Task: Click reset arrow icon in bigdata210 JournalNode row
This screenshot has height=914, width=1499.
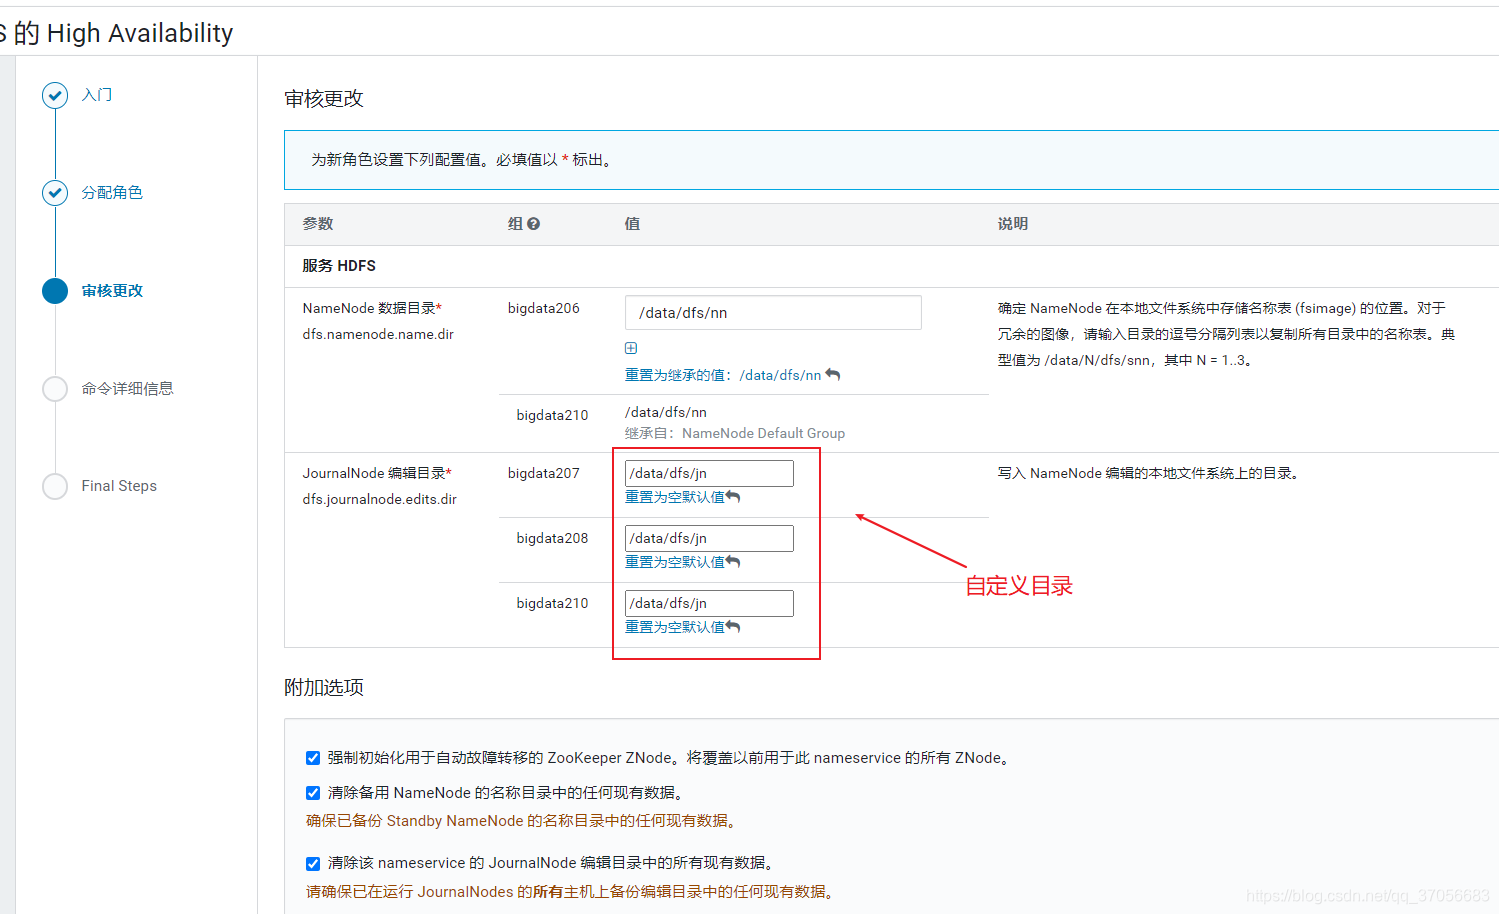Action: point(733,627)
